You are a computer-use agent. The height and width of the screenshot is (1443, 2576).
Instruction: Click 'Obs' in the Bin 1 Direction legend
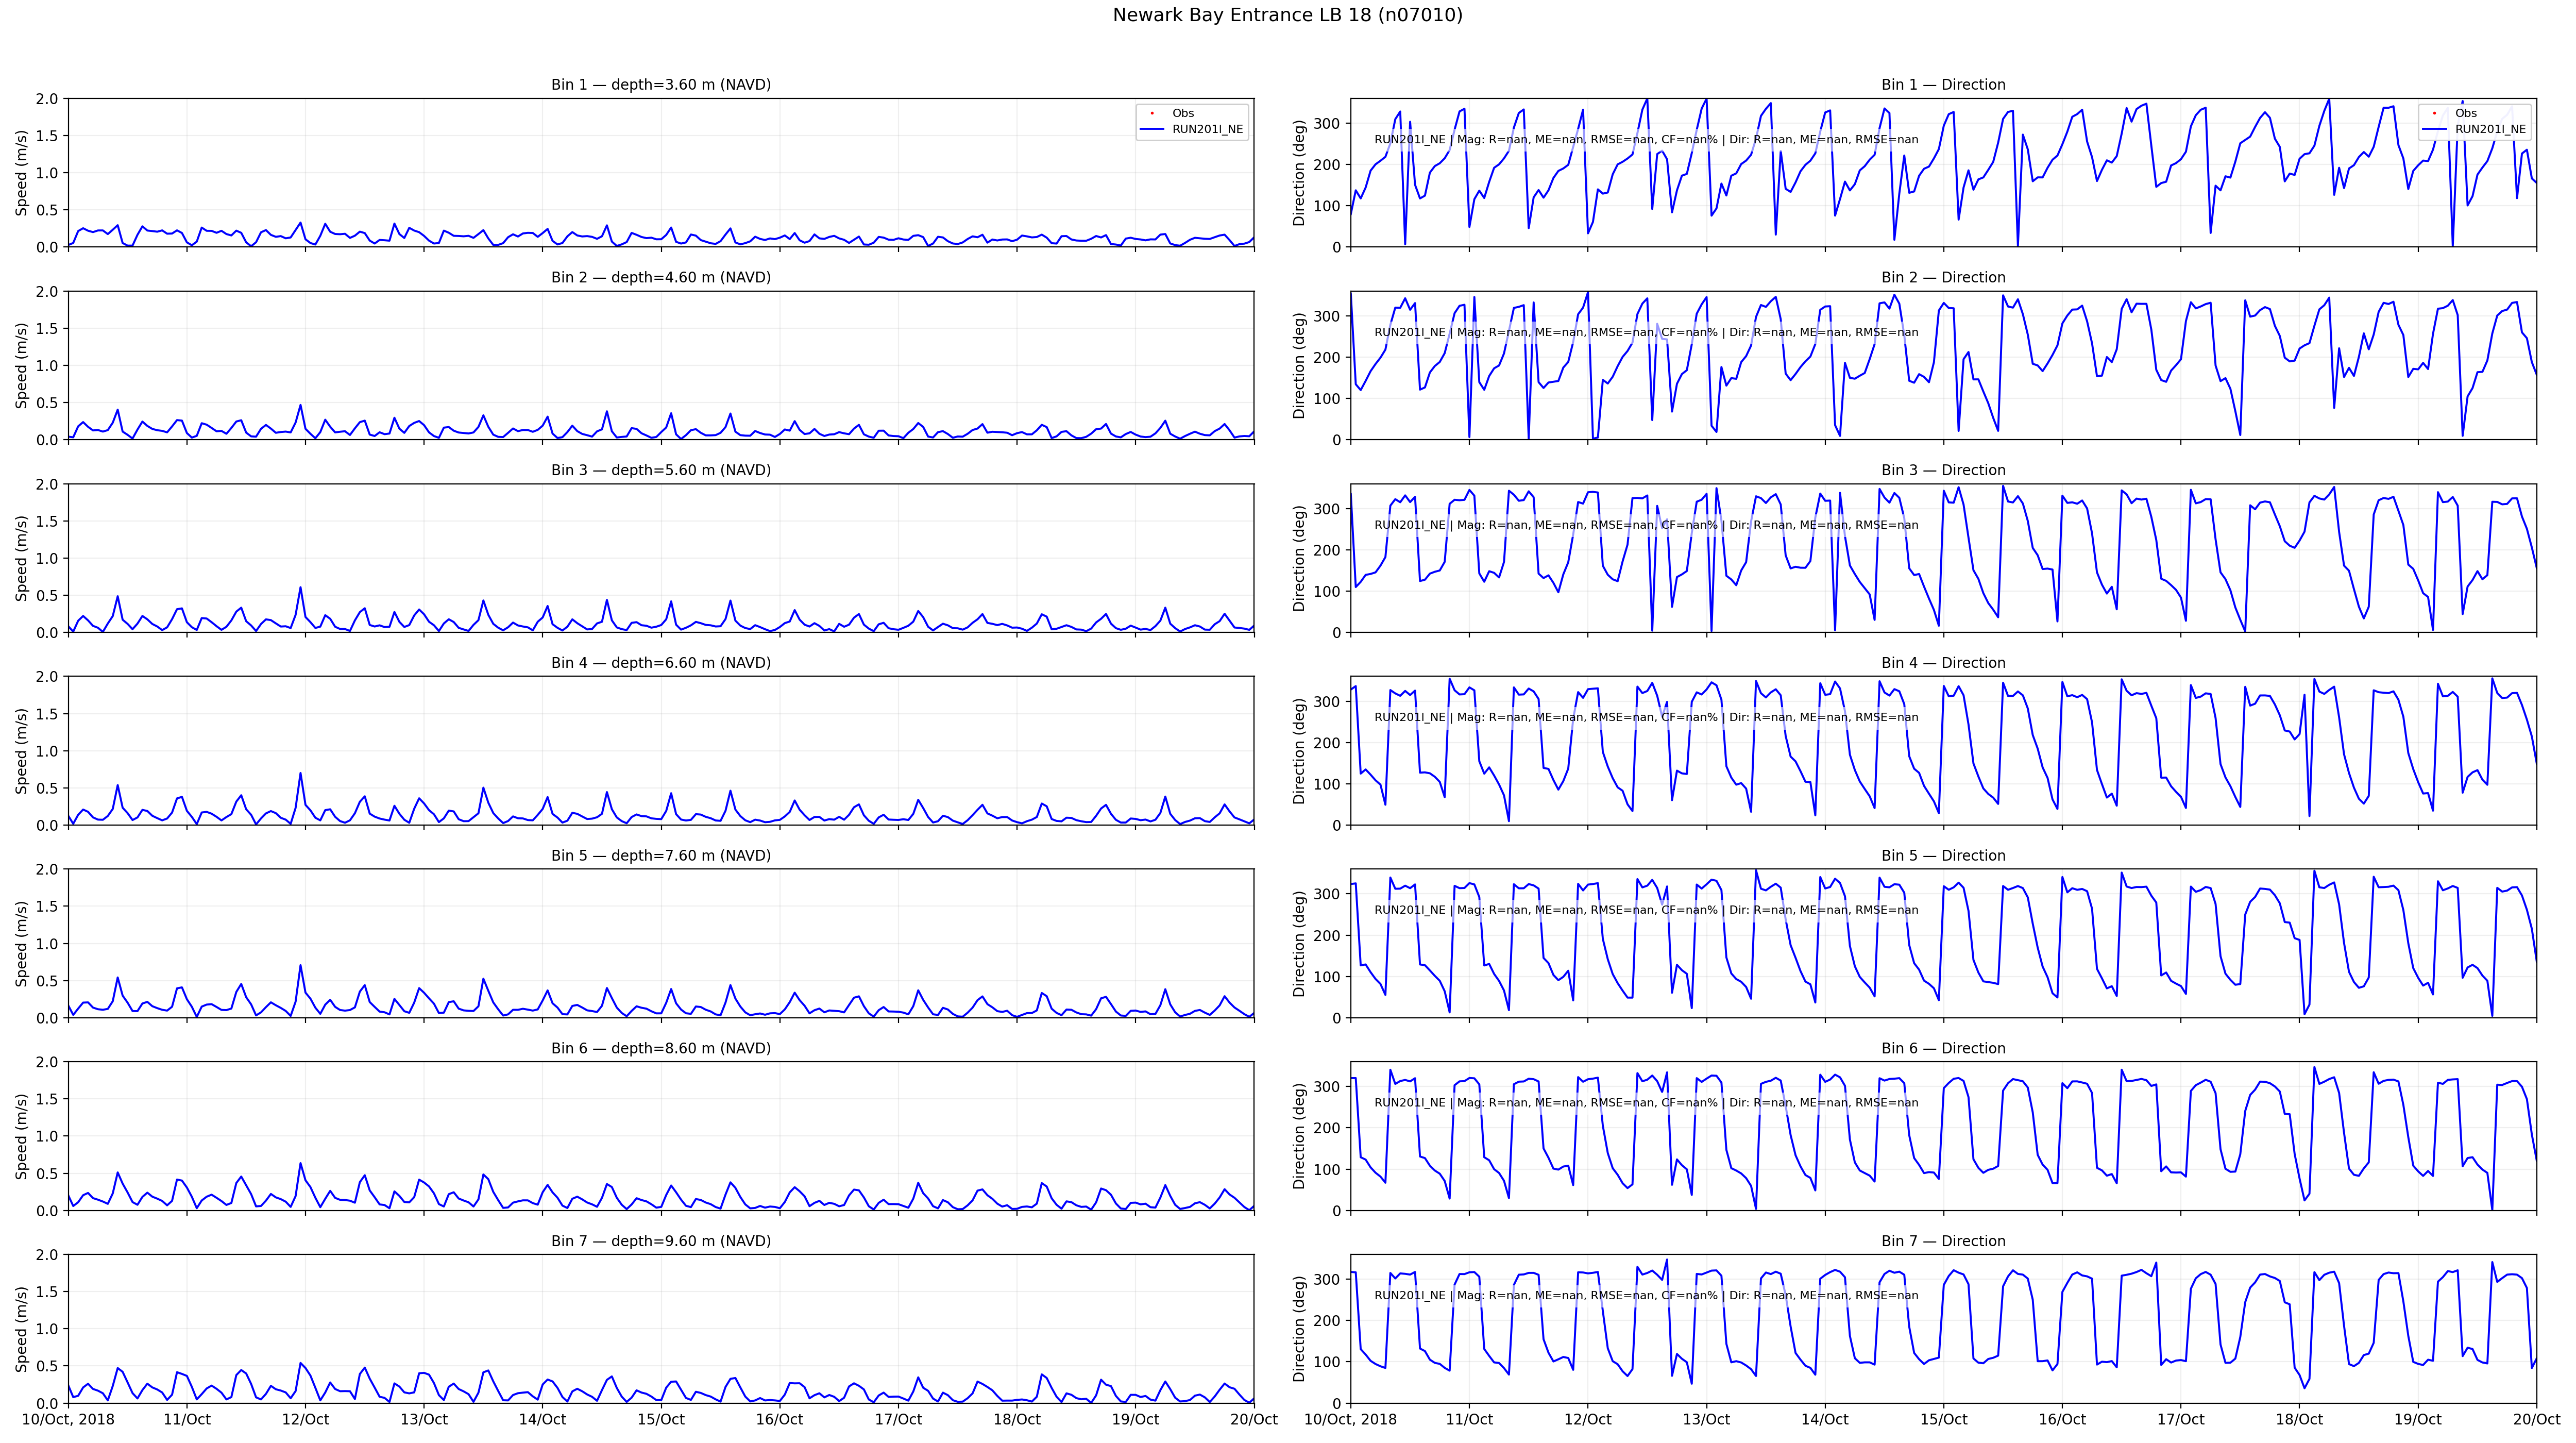(2466, 113)
